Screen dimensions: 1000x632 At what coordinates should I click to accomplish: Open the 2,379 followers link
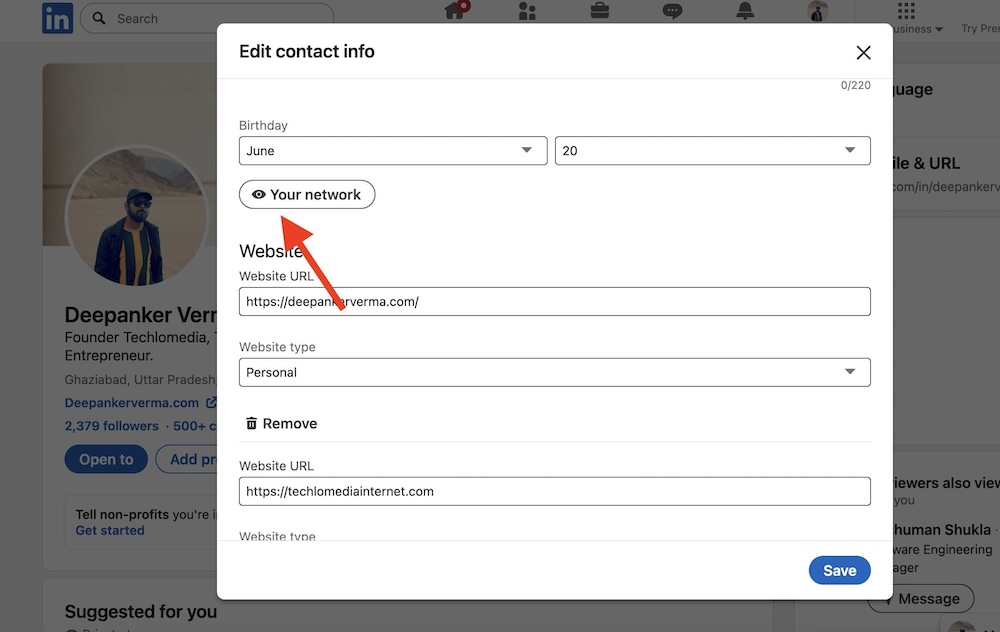(x=112, y=426)
